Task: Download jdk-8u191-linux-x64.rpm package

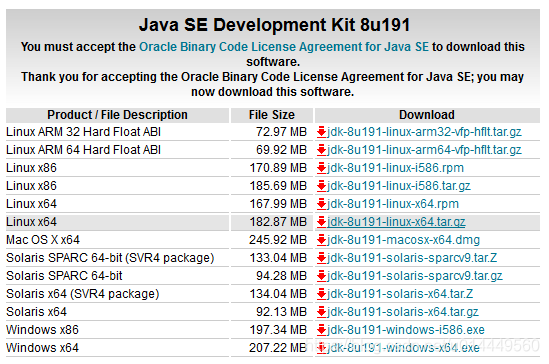Action: coord(393,204)
